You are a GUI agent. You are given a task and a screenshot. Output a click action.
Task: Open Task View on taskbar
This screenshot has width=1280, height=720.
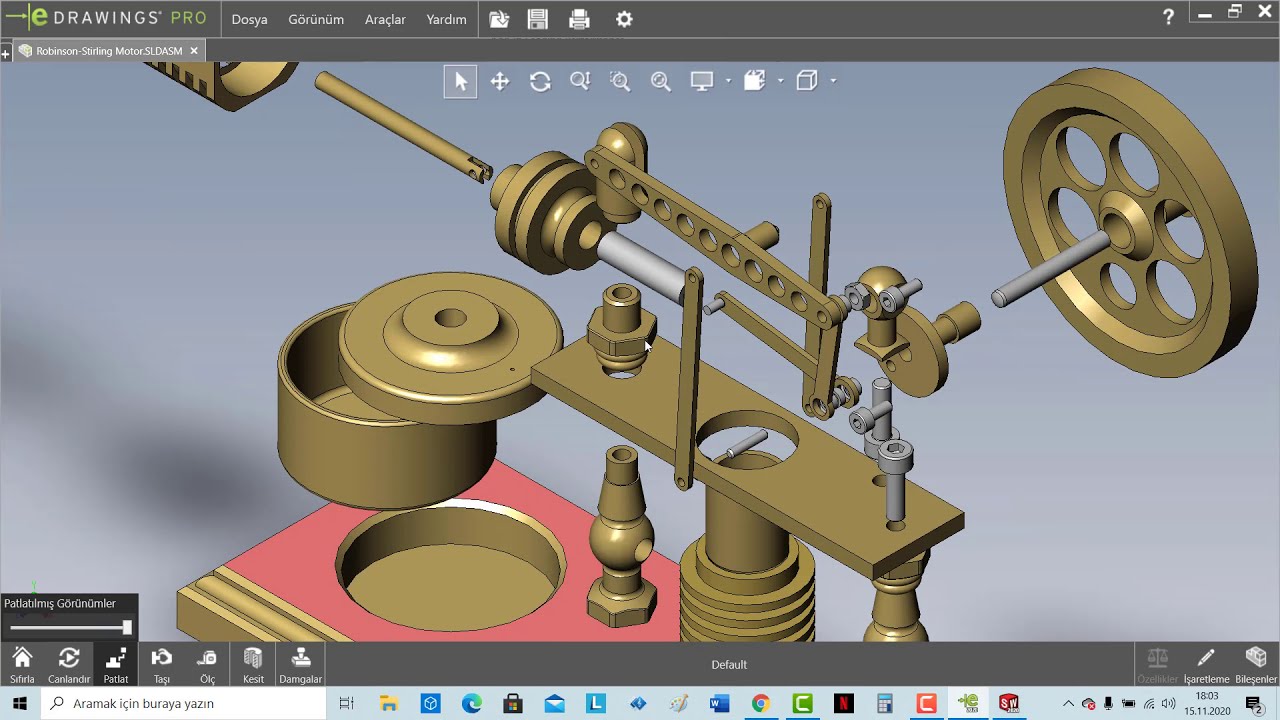pos(347,704)
